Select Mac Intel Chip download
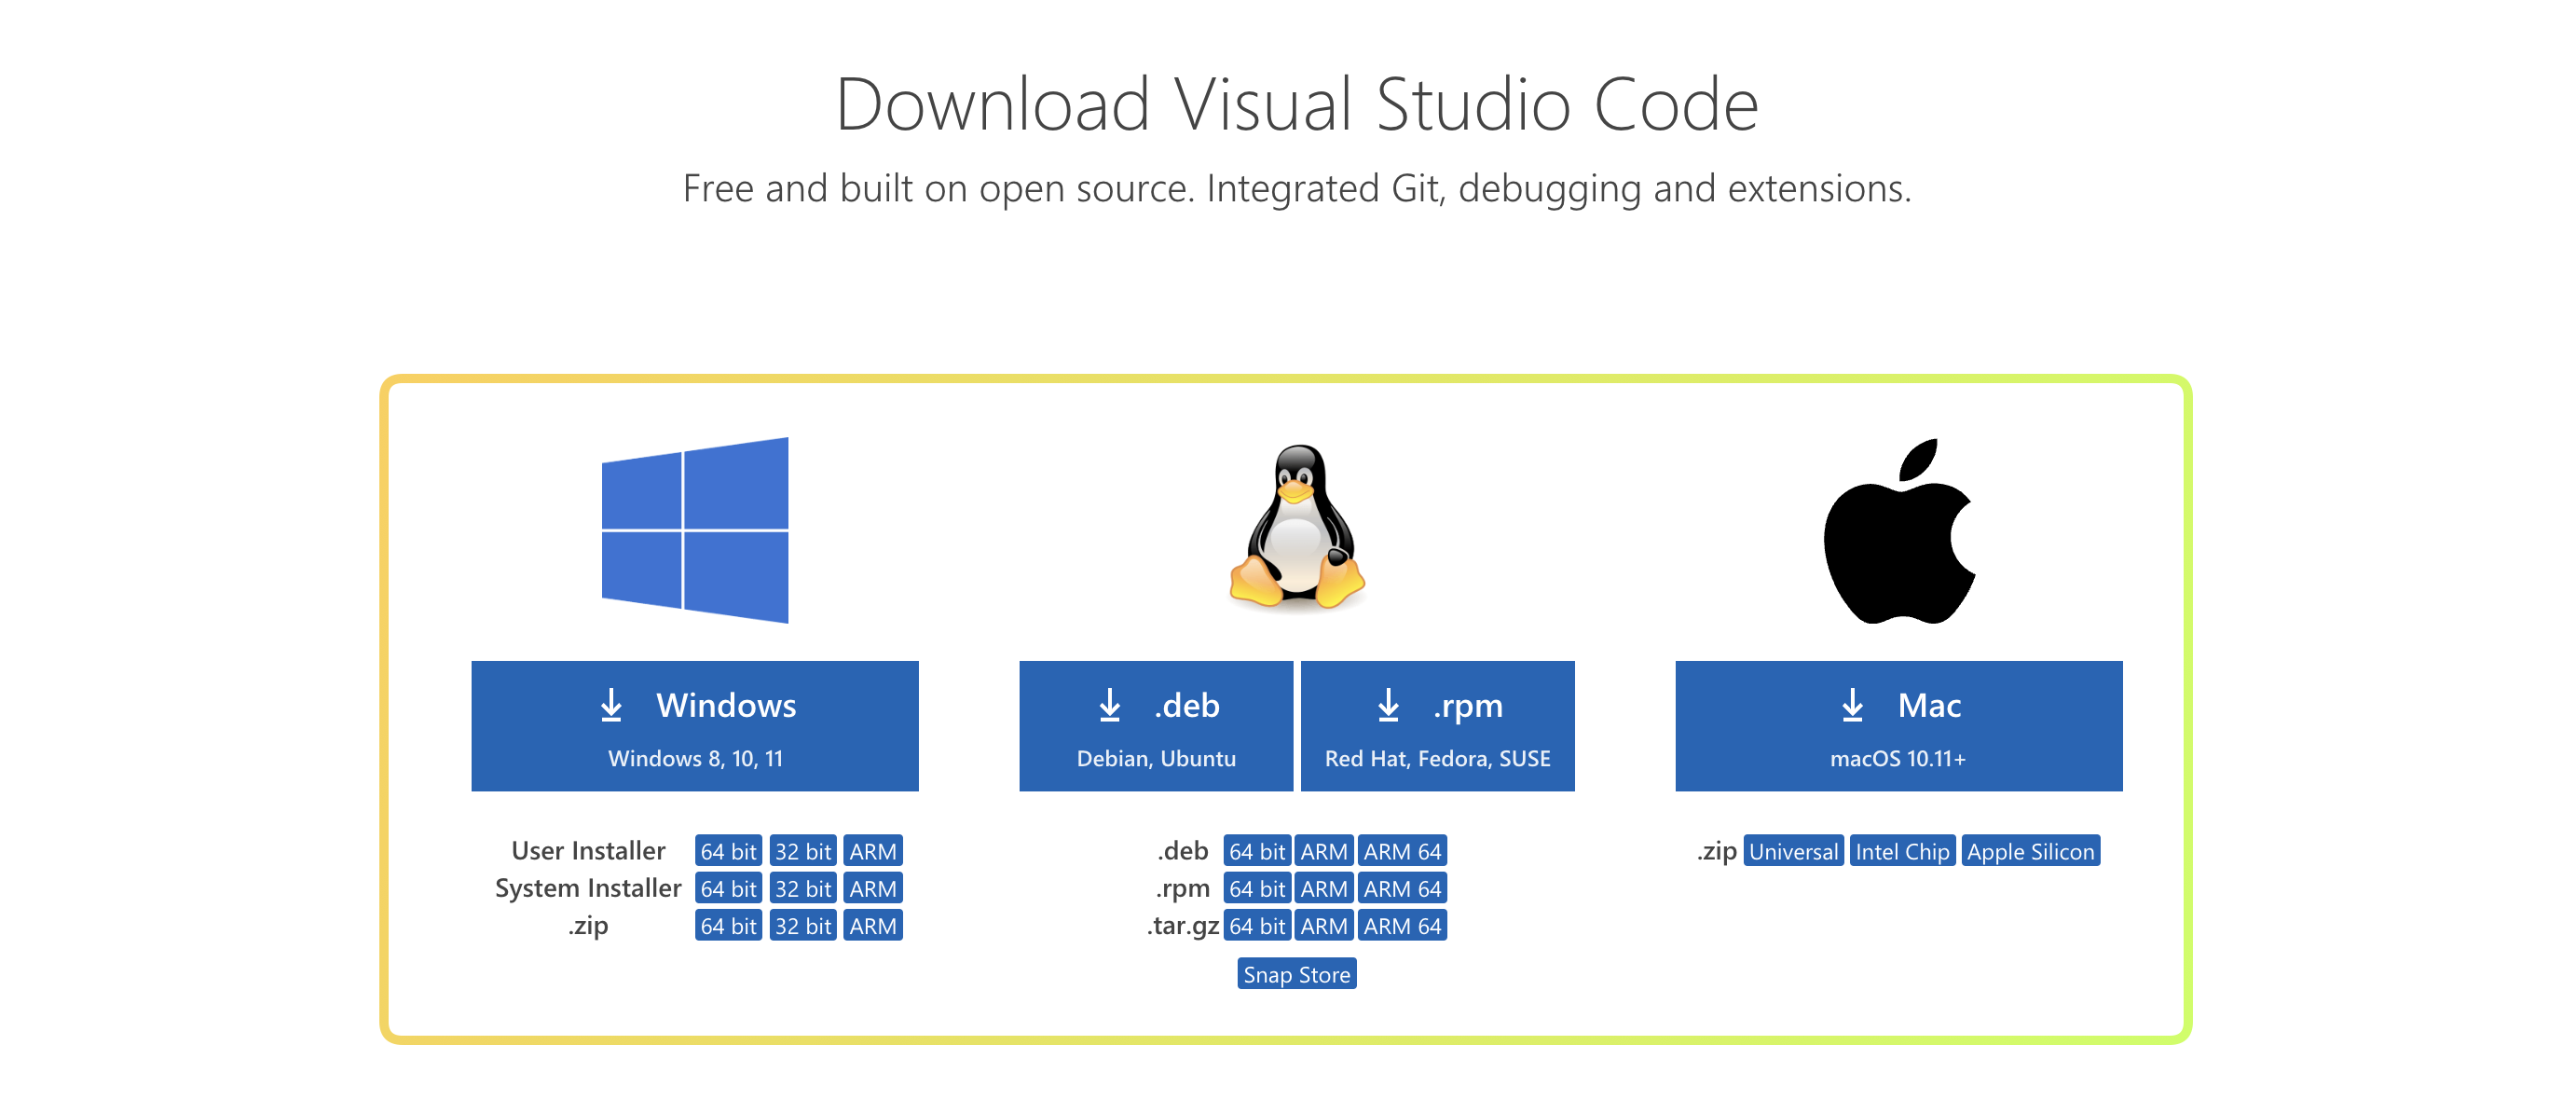The height and width of the screenshot is (1100, 2576). [1902, 851]
